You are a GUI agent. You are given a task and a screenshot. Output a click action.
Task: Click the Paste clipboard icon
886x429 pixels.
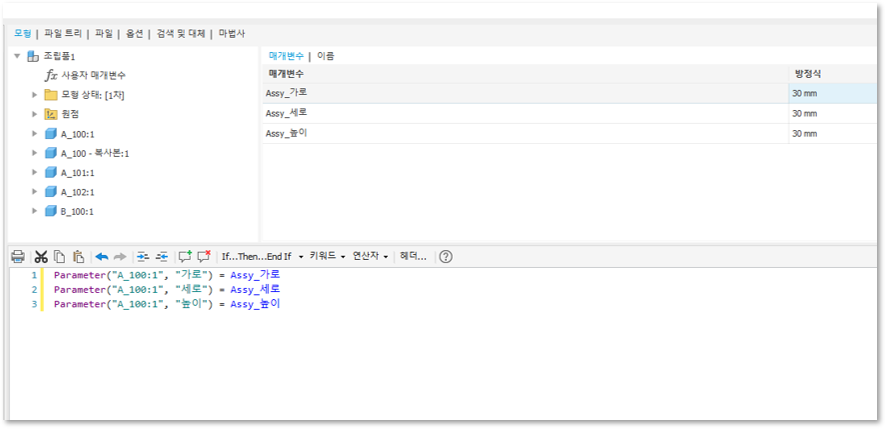pyautogui.click(x=78, y=256)
